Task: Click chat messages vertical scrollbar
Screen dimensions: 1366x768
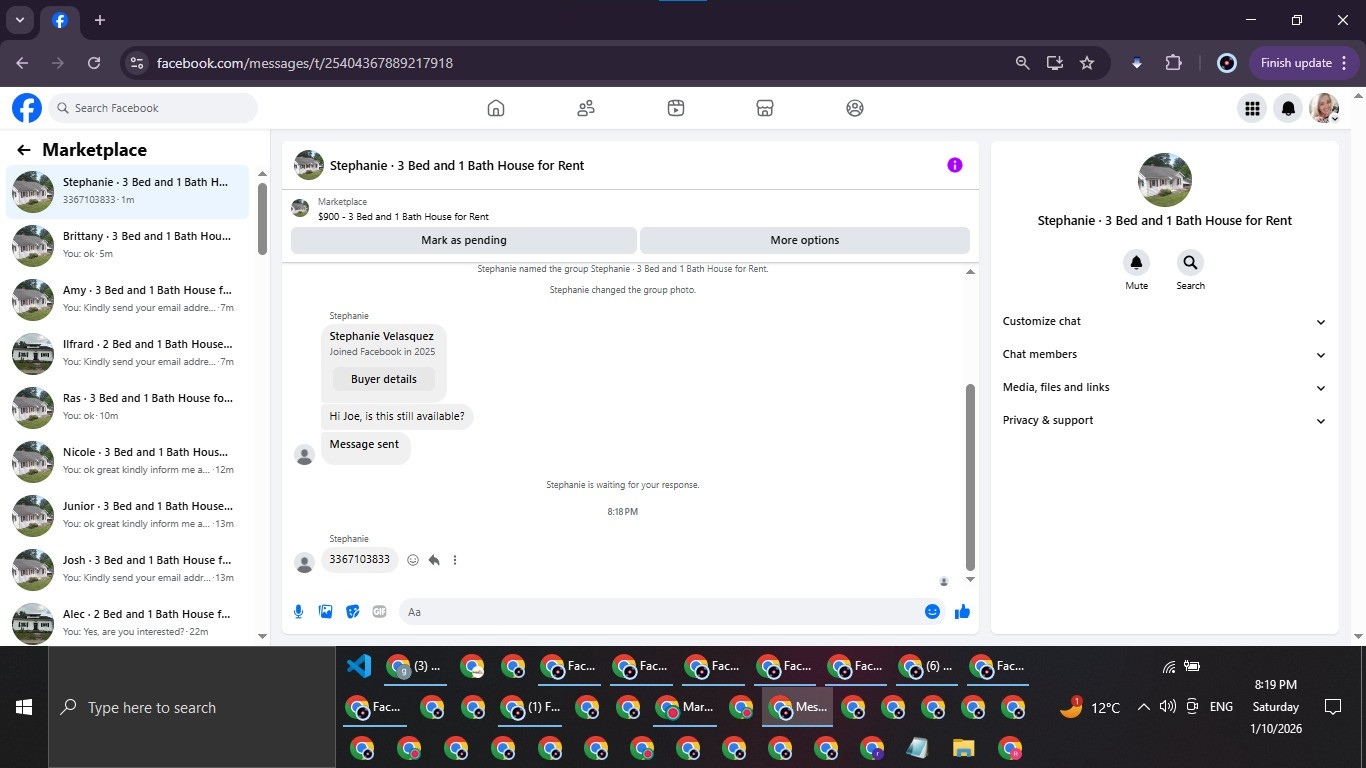Action: [x=970, y=476]
